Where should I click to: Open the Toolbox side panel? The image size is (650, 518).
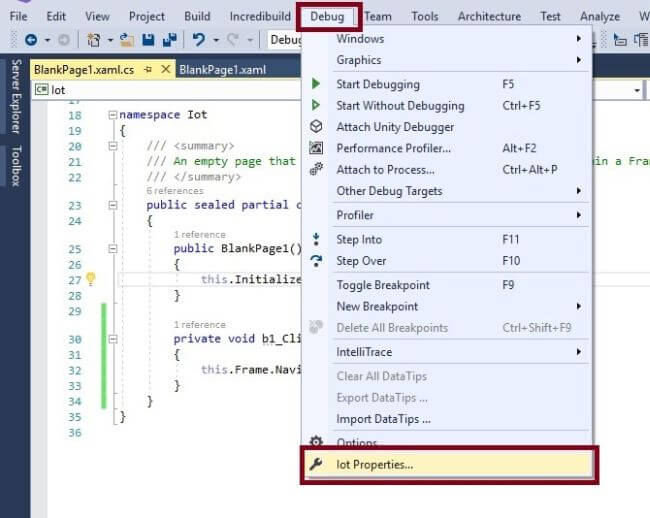click(16, 165)
